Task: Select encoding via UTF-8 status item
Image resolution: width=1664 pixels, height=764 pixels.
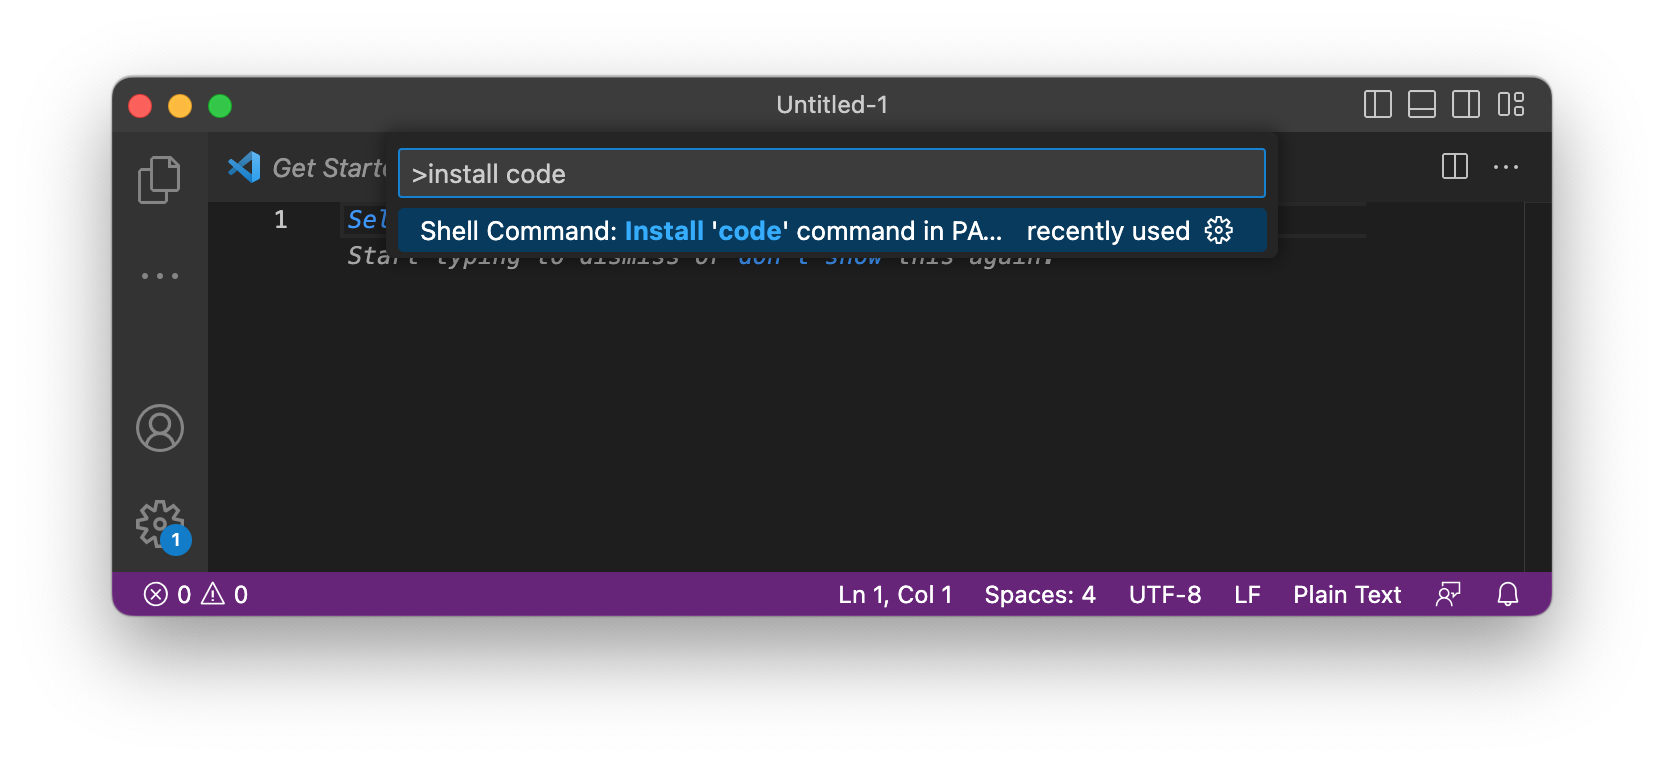Action: 1165,595
